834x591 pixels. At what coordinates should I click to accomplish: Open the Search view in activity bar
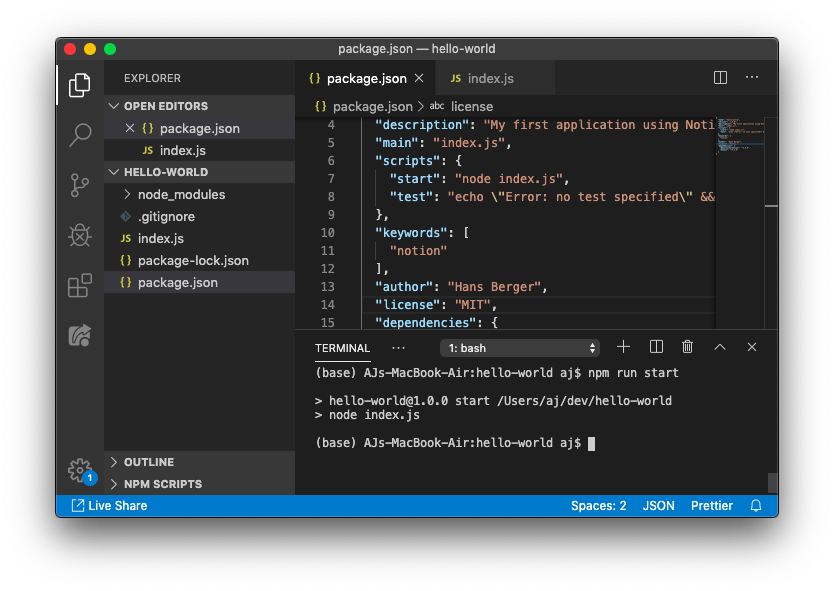(x=80, y=136)
